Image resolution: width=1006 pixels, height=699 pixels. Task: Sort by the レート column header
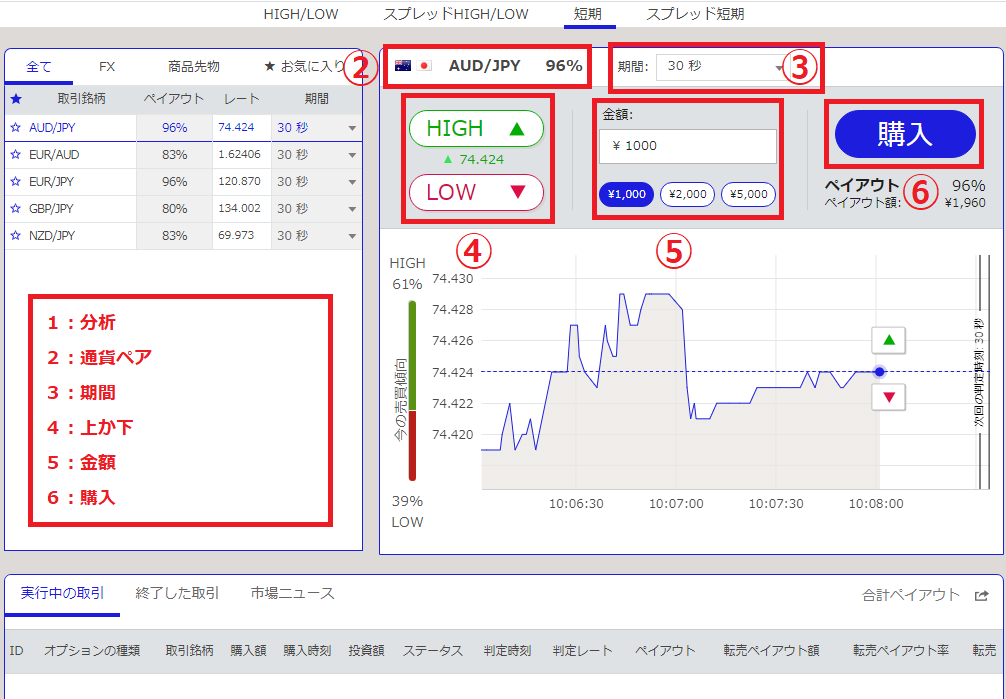[242, 99]
